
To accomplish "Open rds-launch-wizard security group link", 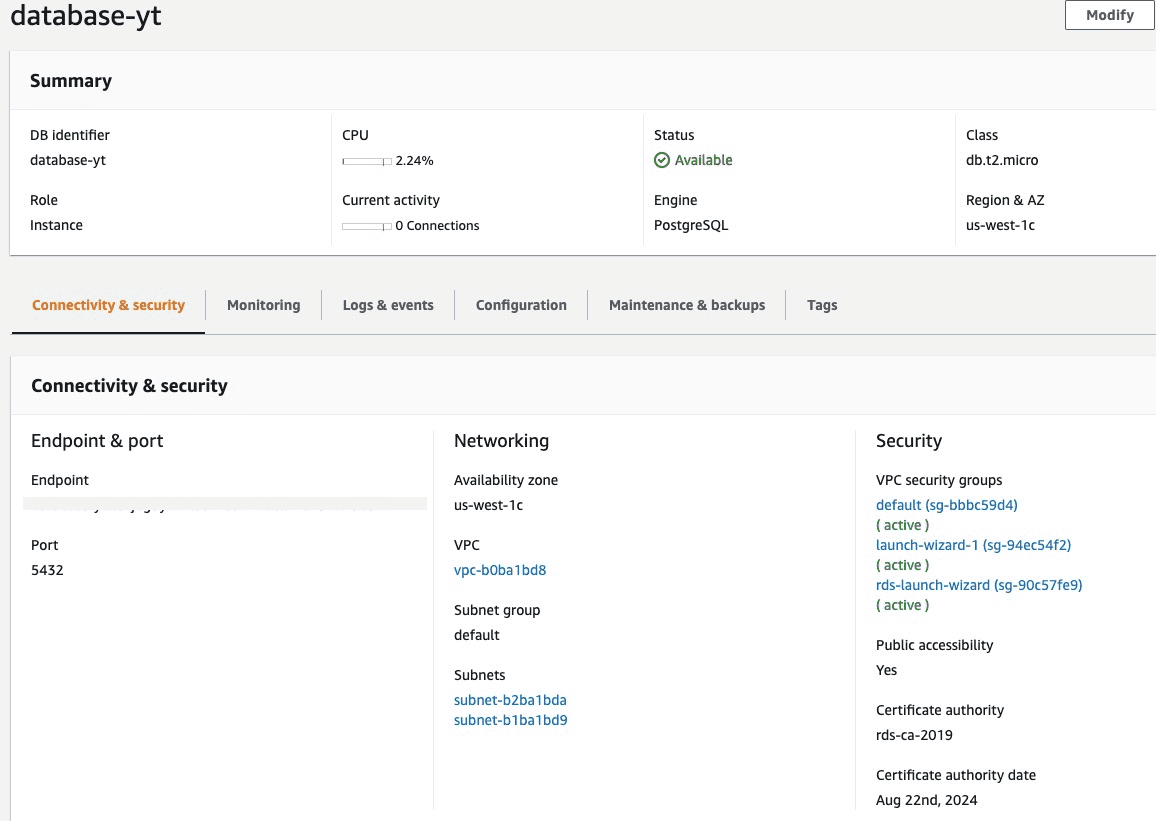I will pyautogui.click(x=979, y=585).
